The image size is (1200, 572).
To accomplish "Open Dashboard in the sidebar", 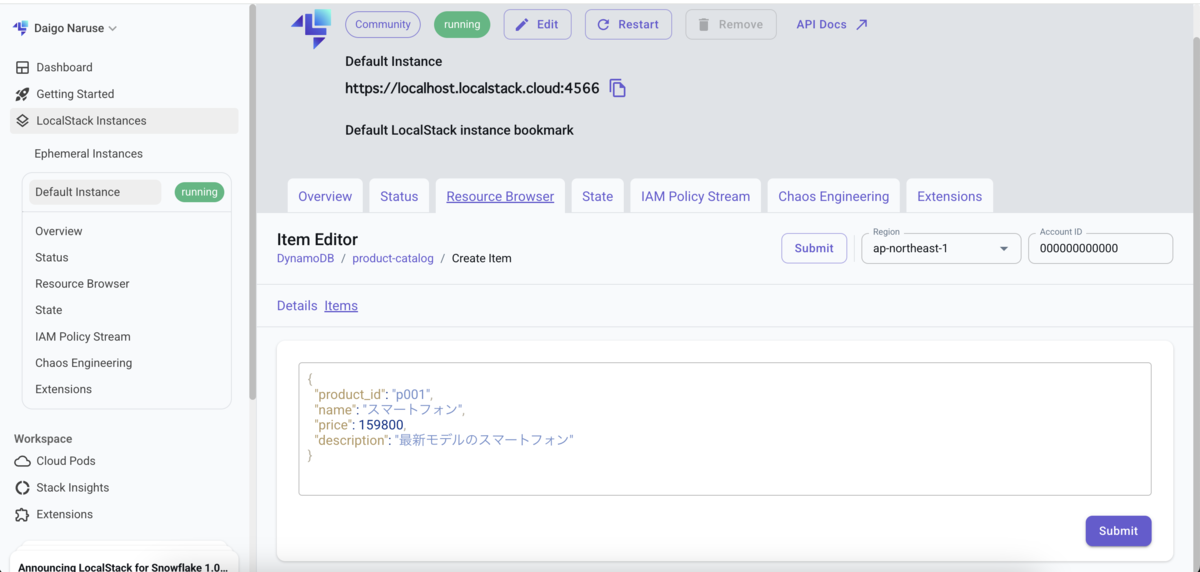I will 64,67.
